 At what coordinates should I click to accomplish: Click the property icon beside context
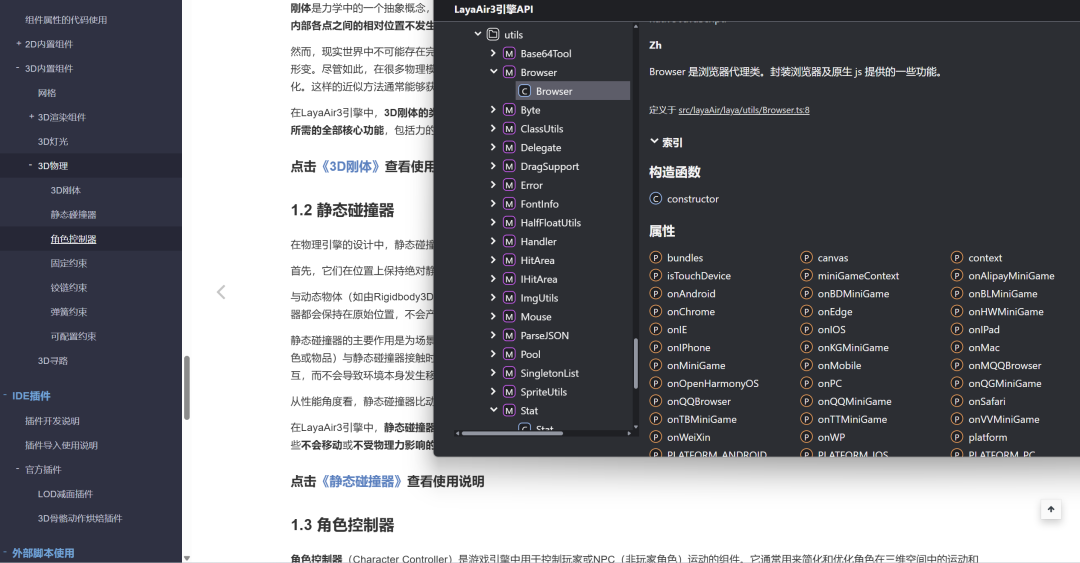[x=957, y=258]
